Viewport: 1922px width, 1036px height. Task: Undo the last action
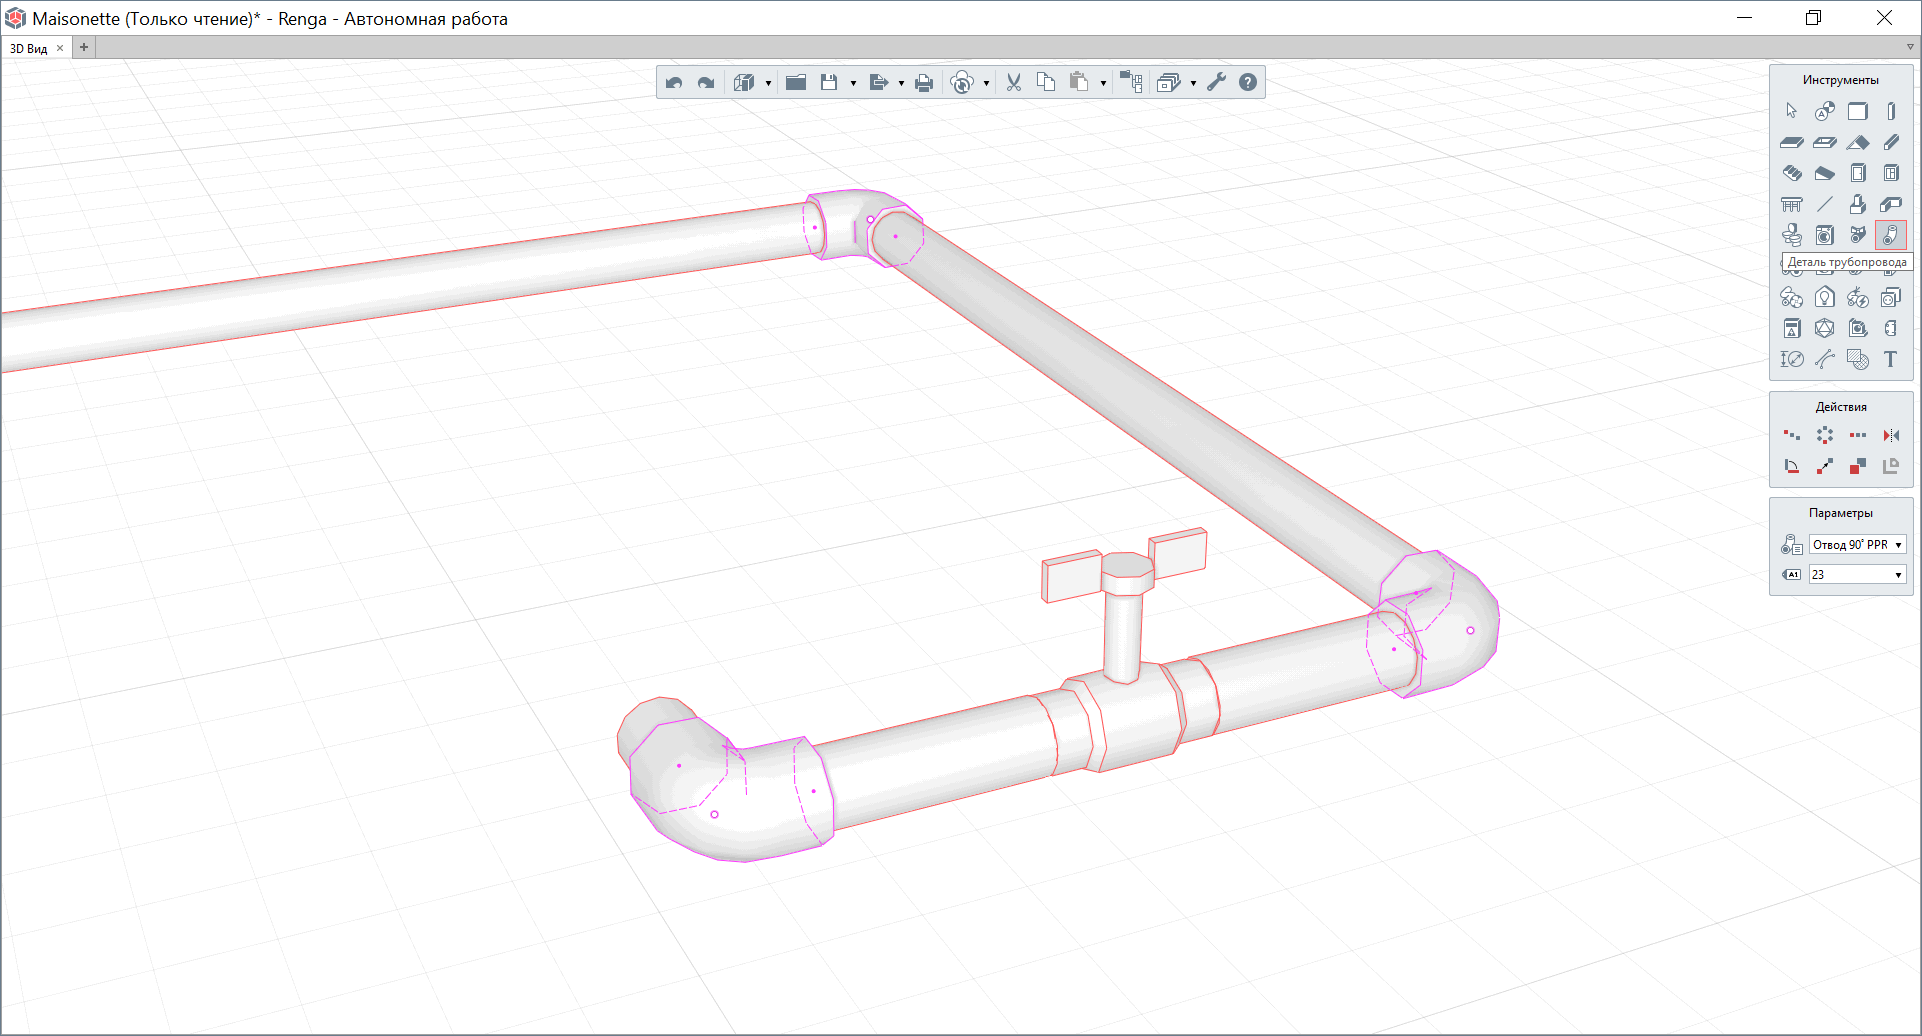tap(674, 83)
